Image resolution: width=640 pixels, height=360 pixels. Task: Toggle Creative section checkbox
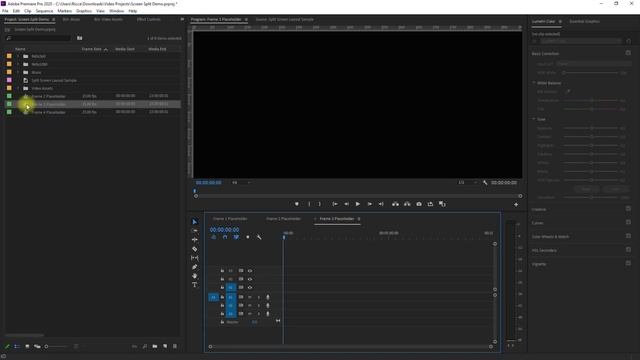coord(628,209)
